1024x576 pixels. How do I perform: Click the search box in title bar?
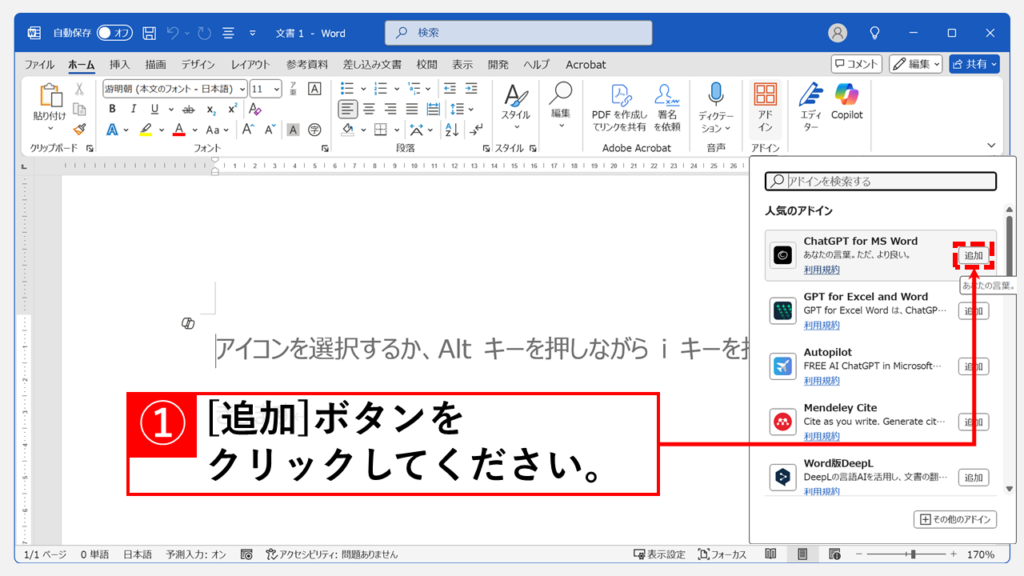(519, 33)
